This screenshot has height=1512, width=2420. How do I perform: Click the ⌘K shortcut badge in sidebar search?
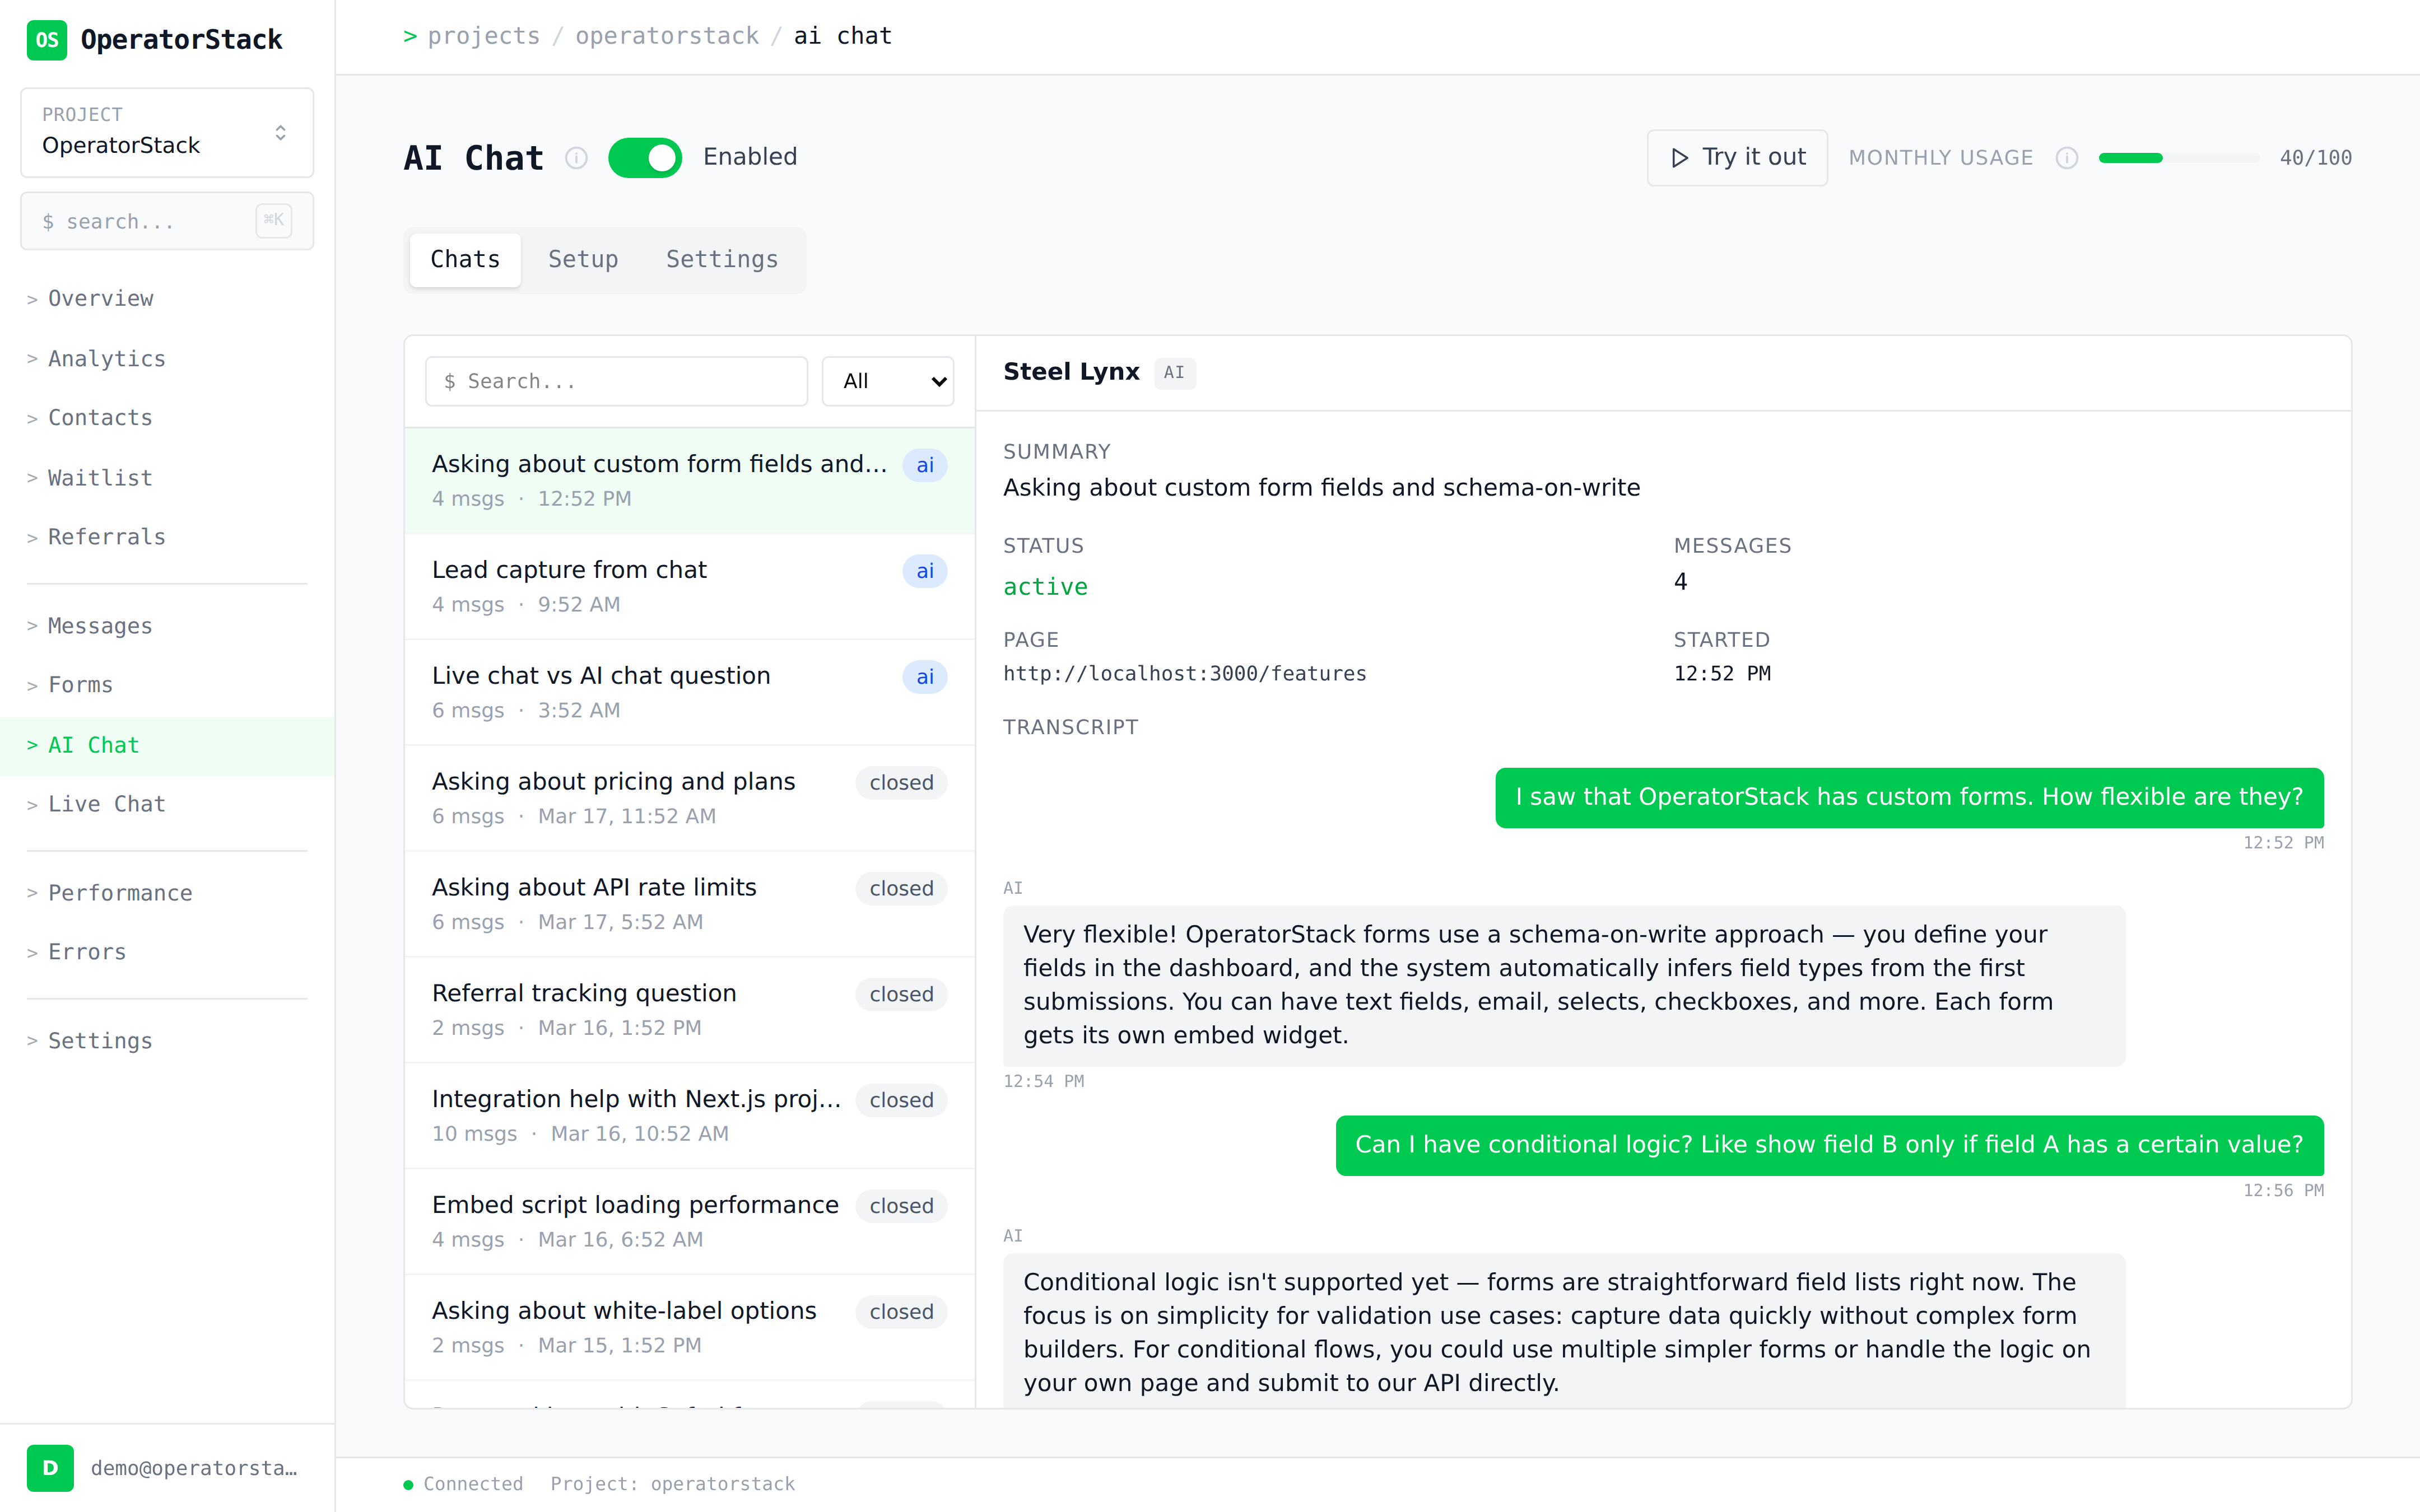point(273,220)
